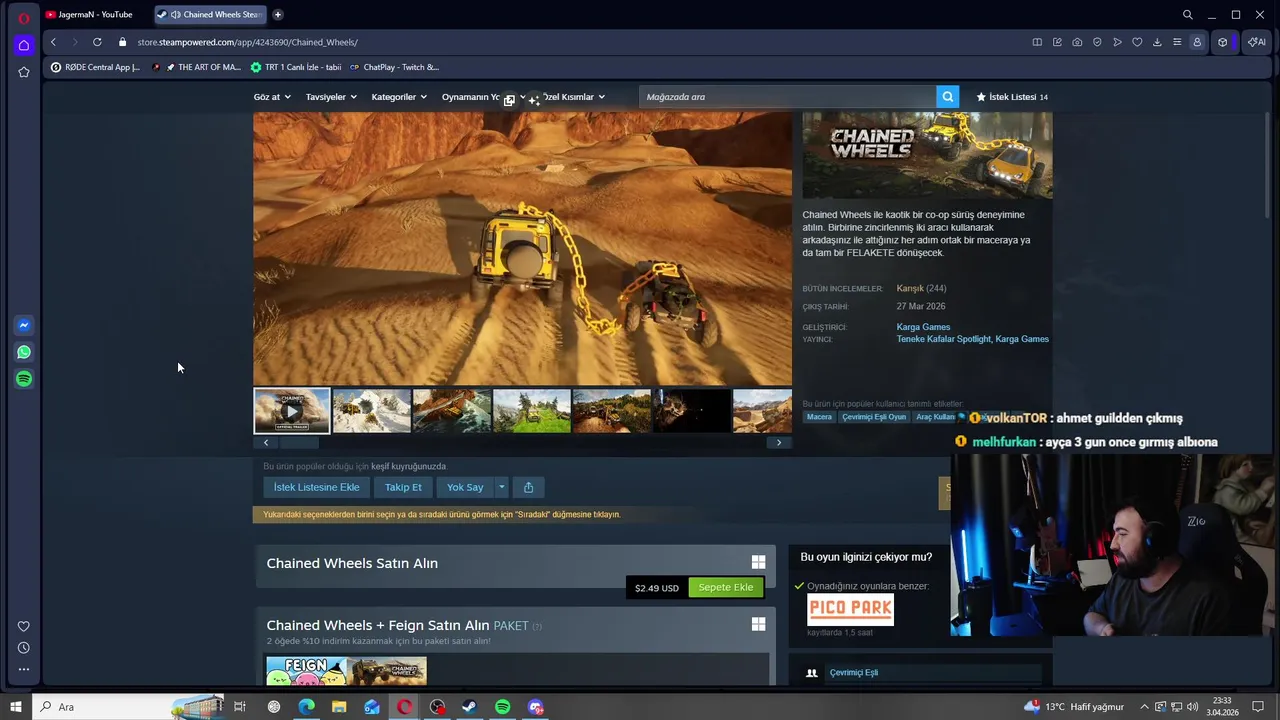Expand the Tavsiyeler menu
This screenshot has height=720, width=1280.
(x=330, y=97)
